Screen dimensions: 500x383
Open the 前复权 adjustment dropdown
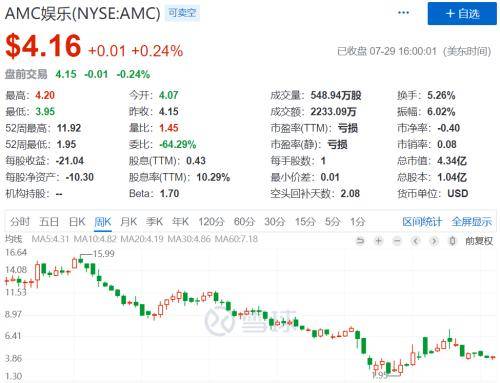coord(479,241)
